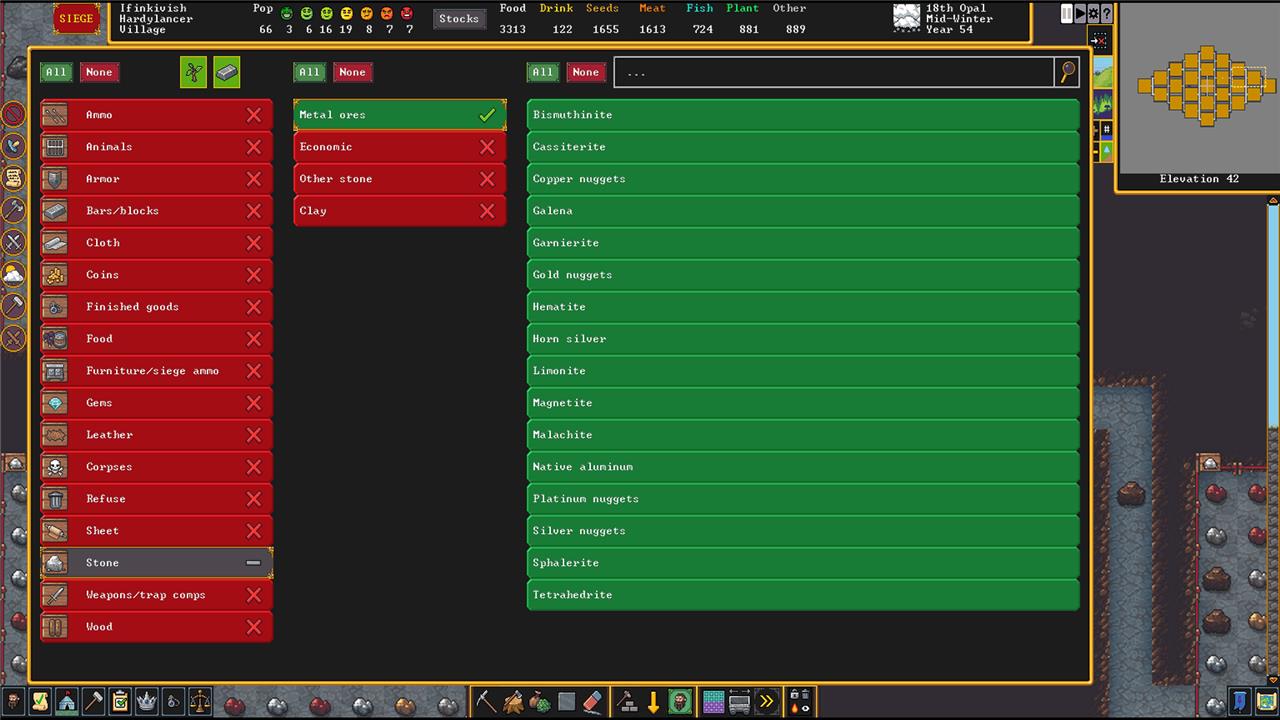The image size is (1280, 720).
Task: Open the help question mark icon
Action: (x=1107, y=13)
